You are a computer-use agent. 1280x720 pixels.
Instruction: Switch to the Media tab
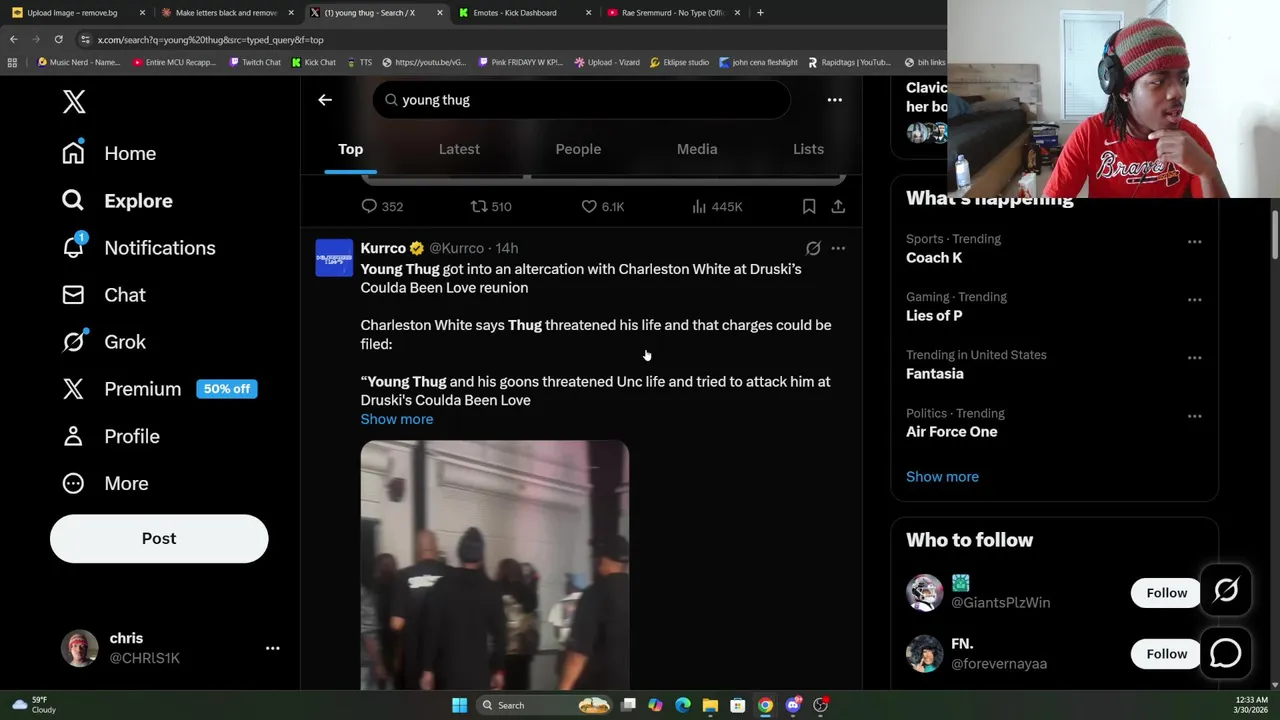(x=697, y=149)
